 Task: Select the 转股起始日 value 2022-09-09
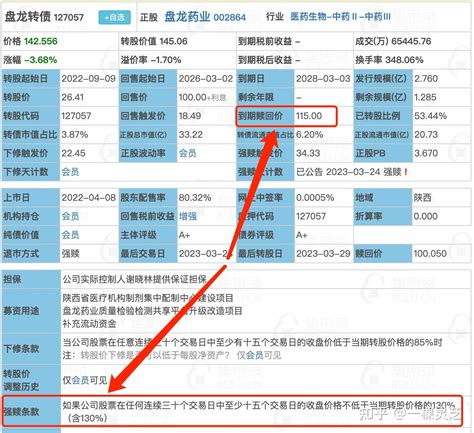[88, 79]
